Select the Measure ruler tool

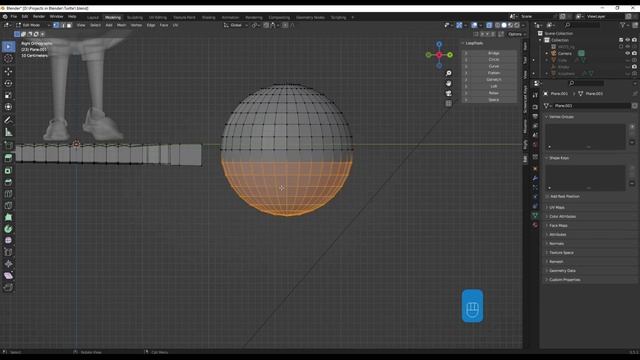pyautogui.click(x=8, y=132)
